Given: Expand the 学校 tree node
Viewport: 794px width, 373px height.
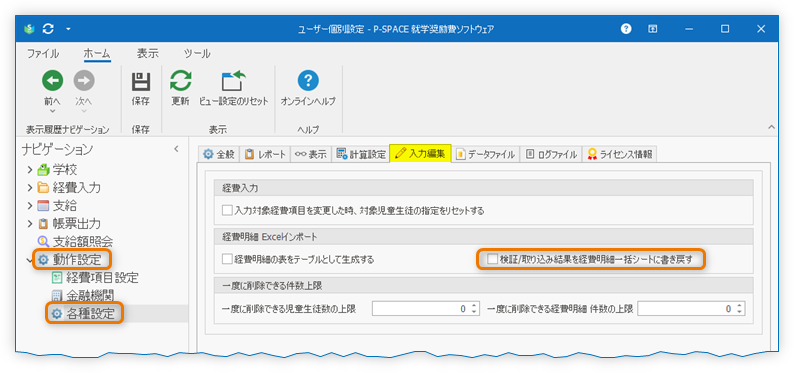Looking at the screenshot, I should click(x=30, y=170).
